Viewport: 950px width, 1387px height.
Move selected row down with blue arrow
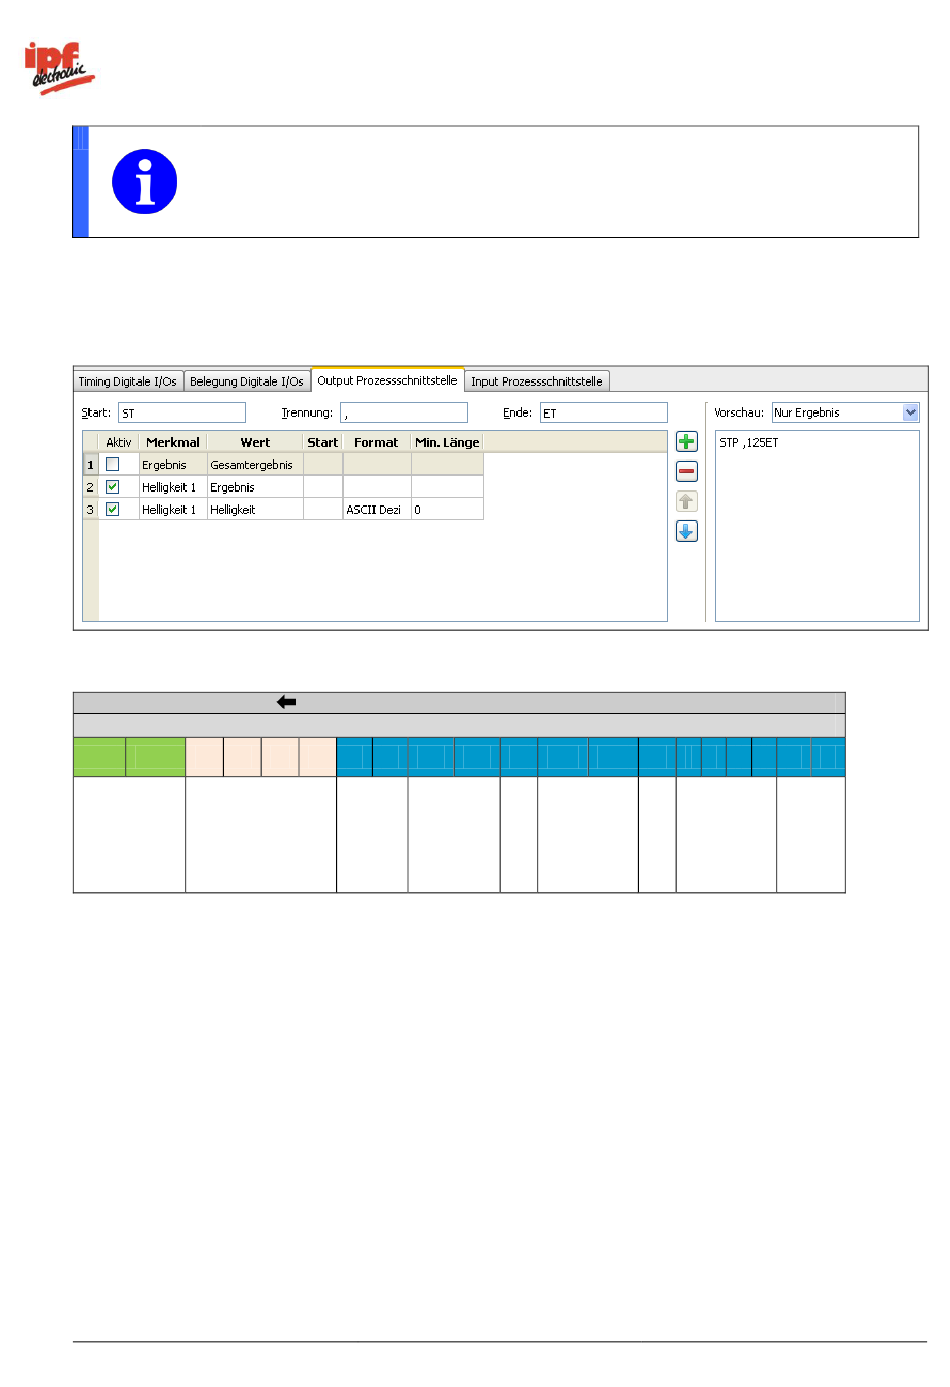point(687,532)
